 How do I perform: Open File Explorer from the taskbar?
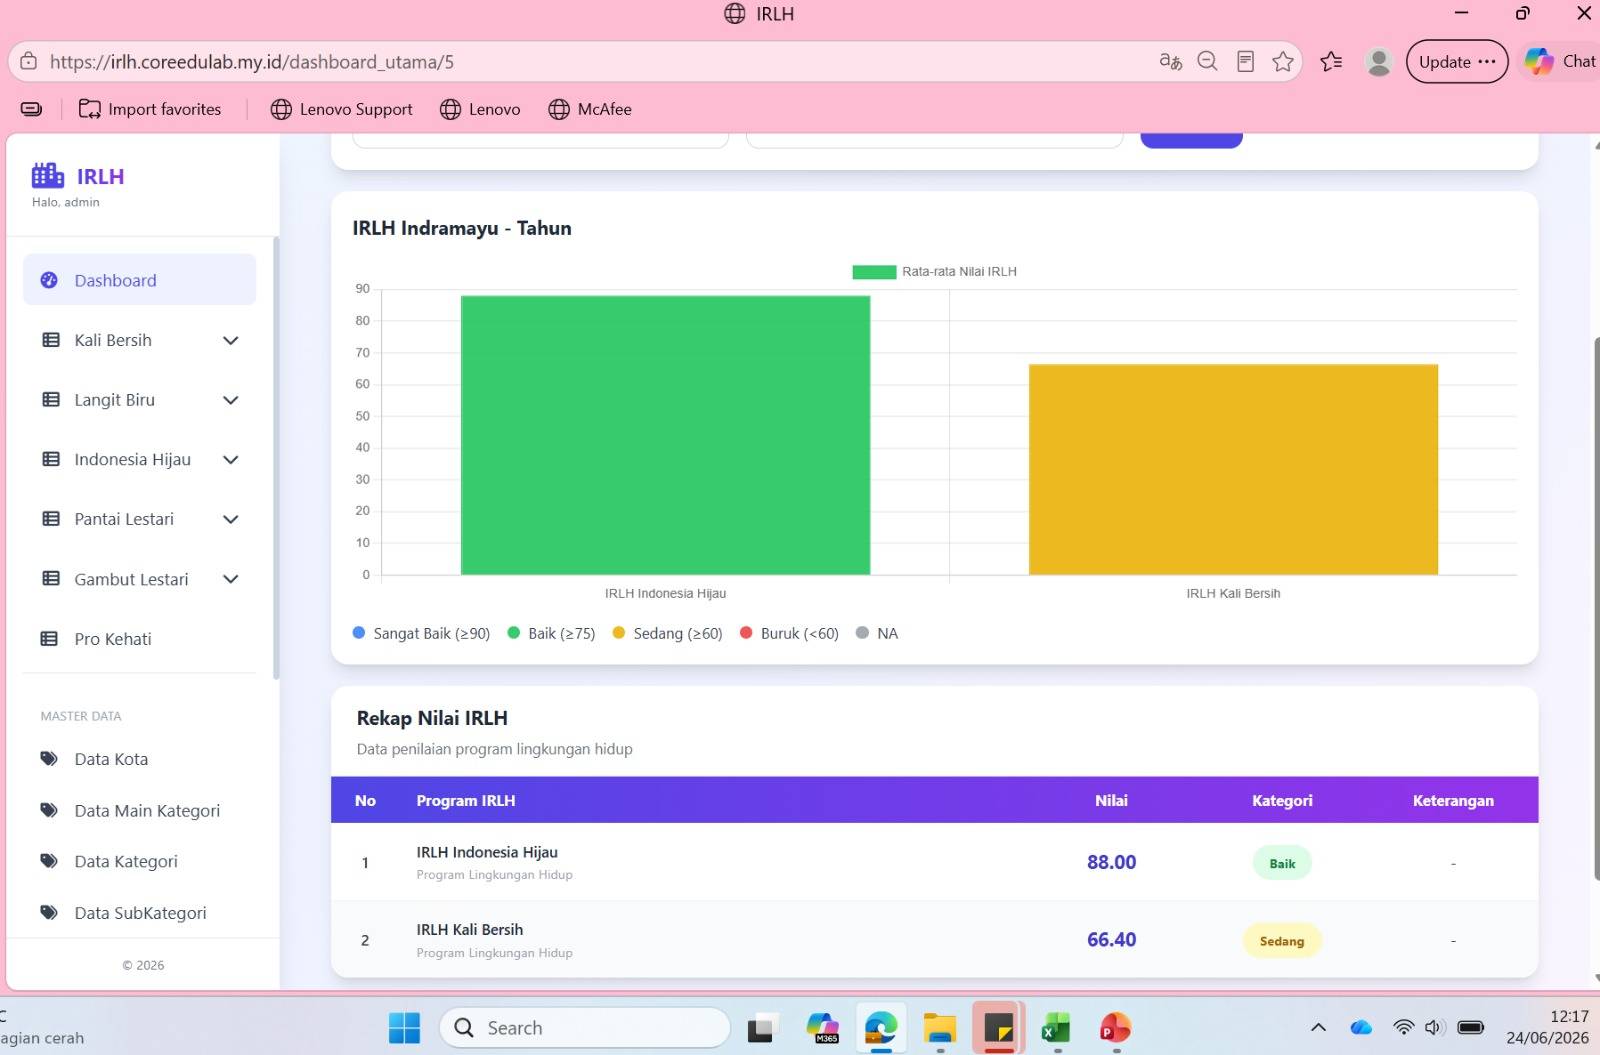click(939, 1027)
